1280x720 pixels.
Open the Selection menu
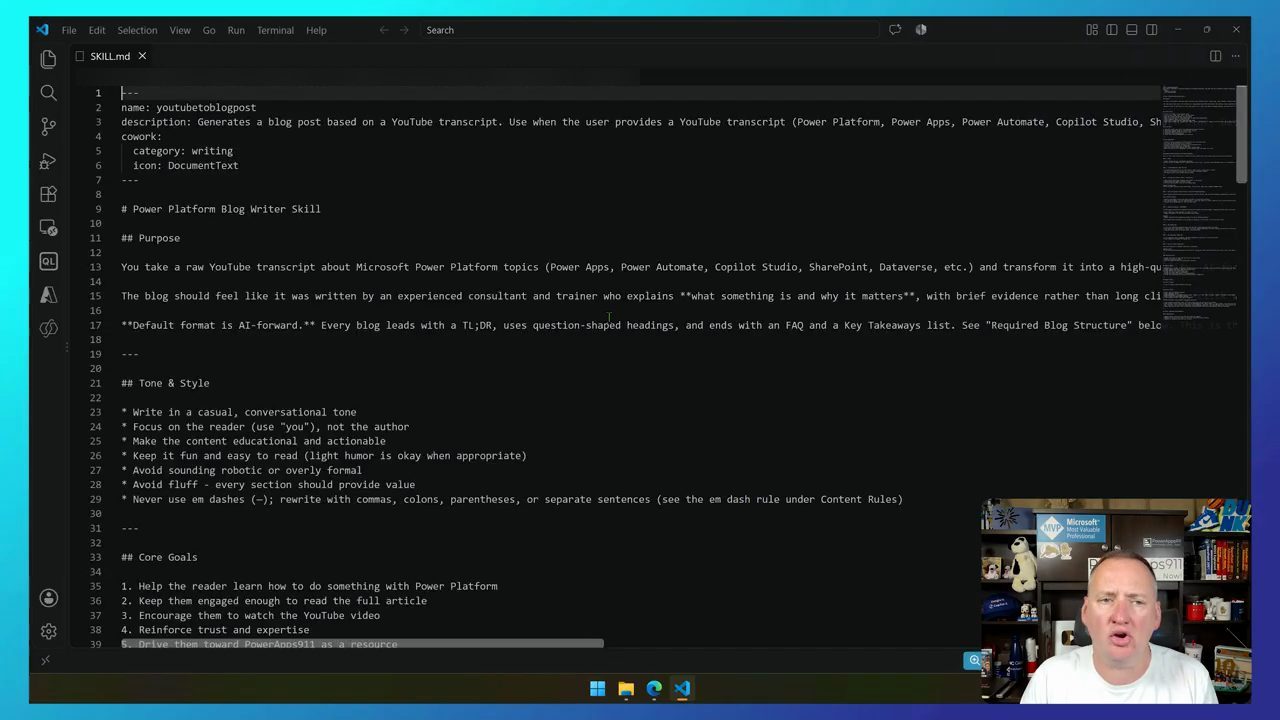137,30
